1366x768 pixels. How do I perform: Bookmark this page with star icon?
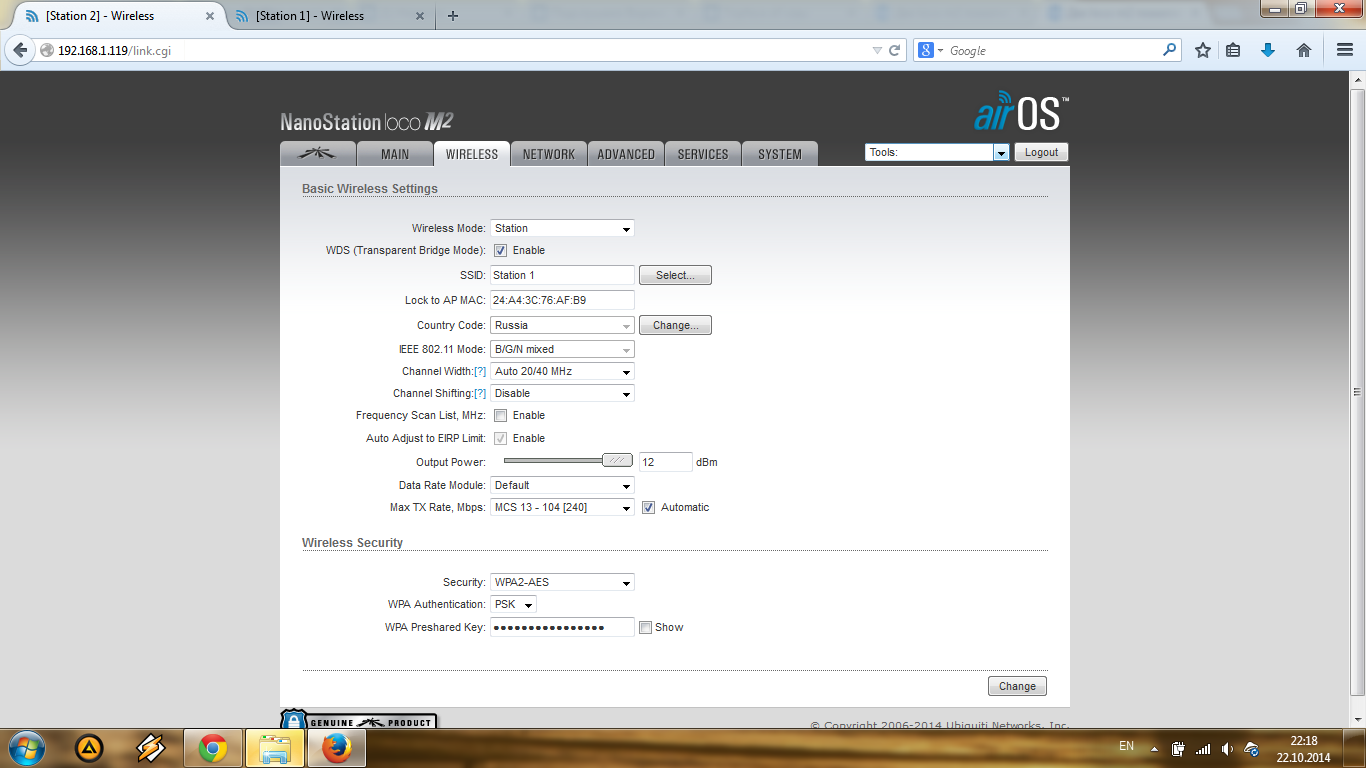1203,50
